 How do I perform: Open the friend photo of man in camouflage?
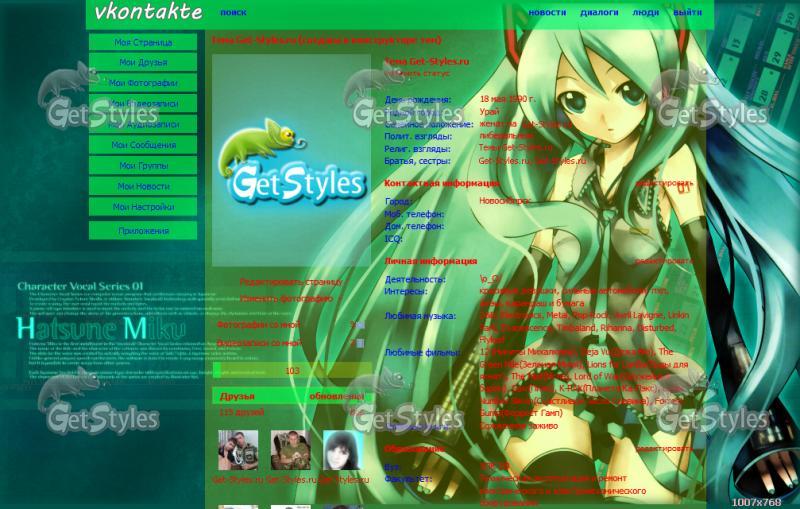coord(290,450)
